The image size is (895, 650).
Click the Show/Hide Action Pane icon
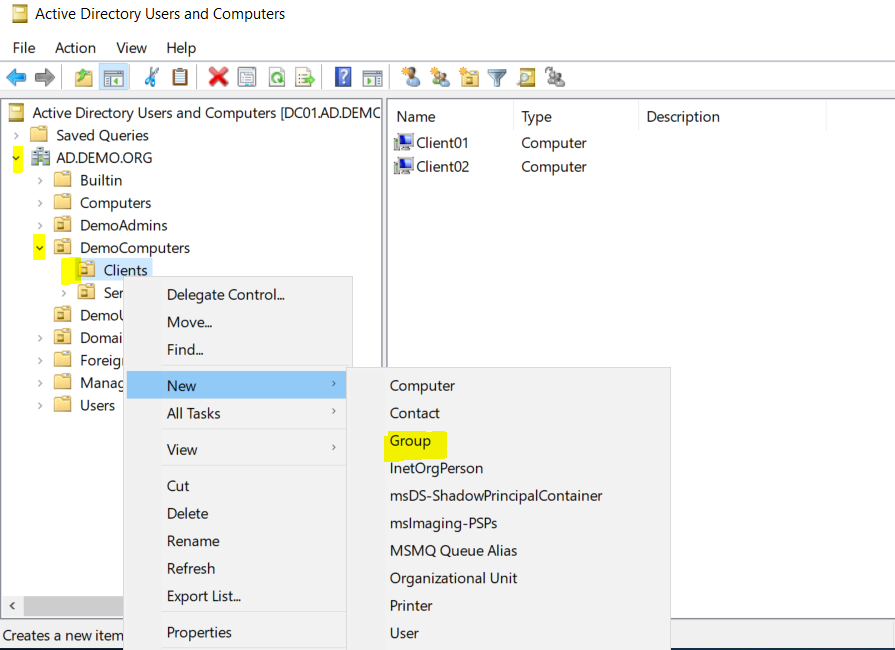tap(372, 77)
